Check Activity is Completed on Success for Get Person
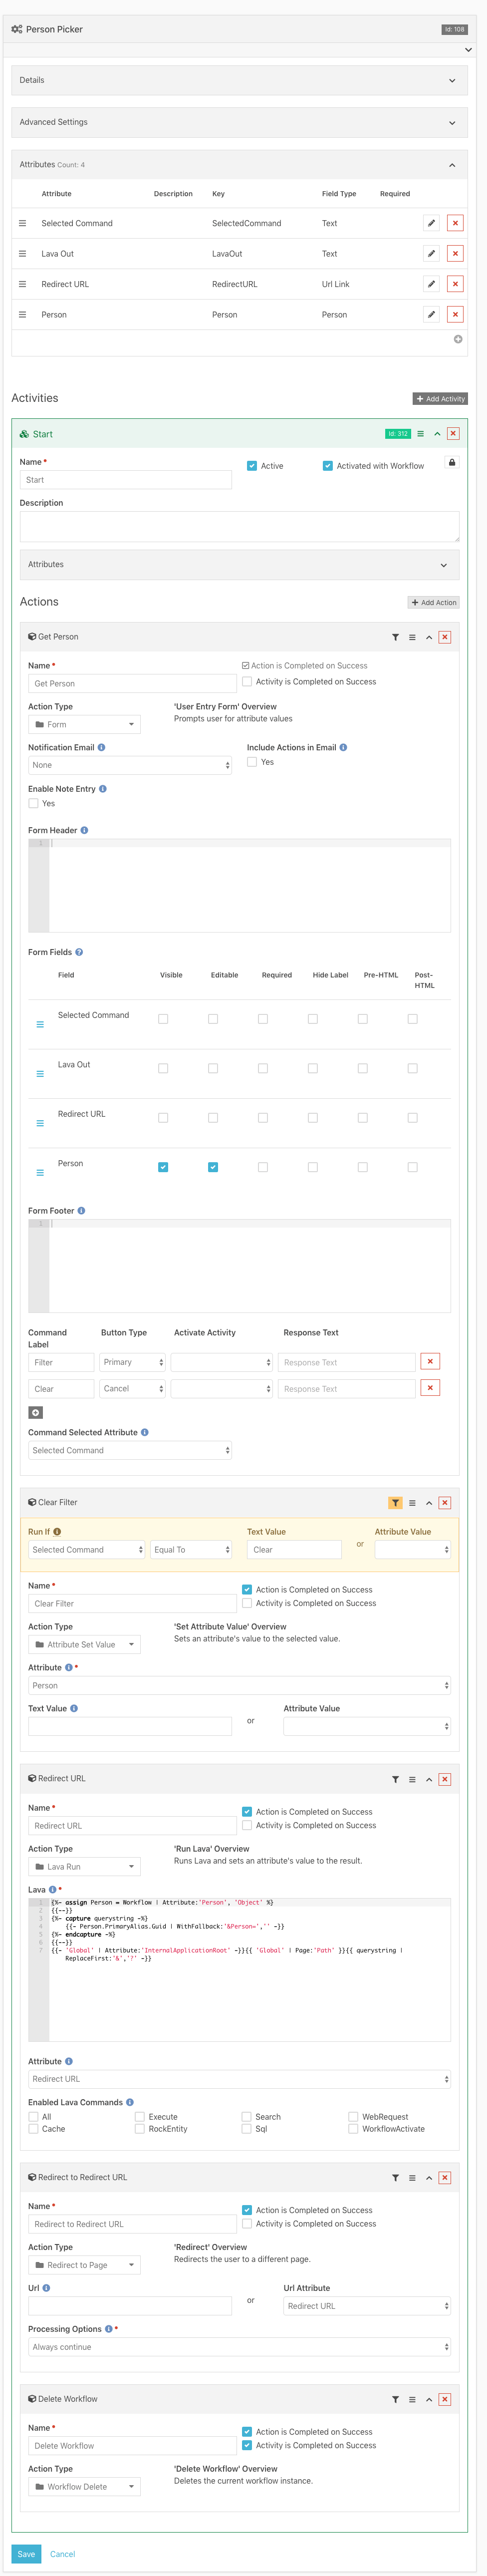This screenshot has height=2576, width=487. coord(247,682)
